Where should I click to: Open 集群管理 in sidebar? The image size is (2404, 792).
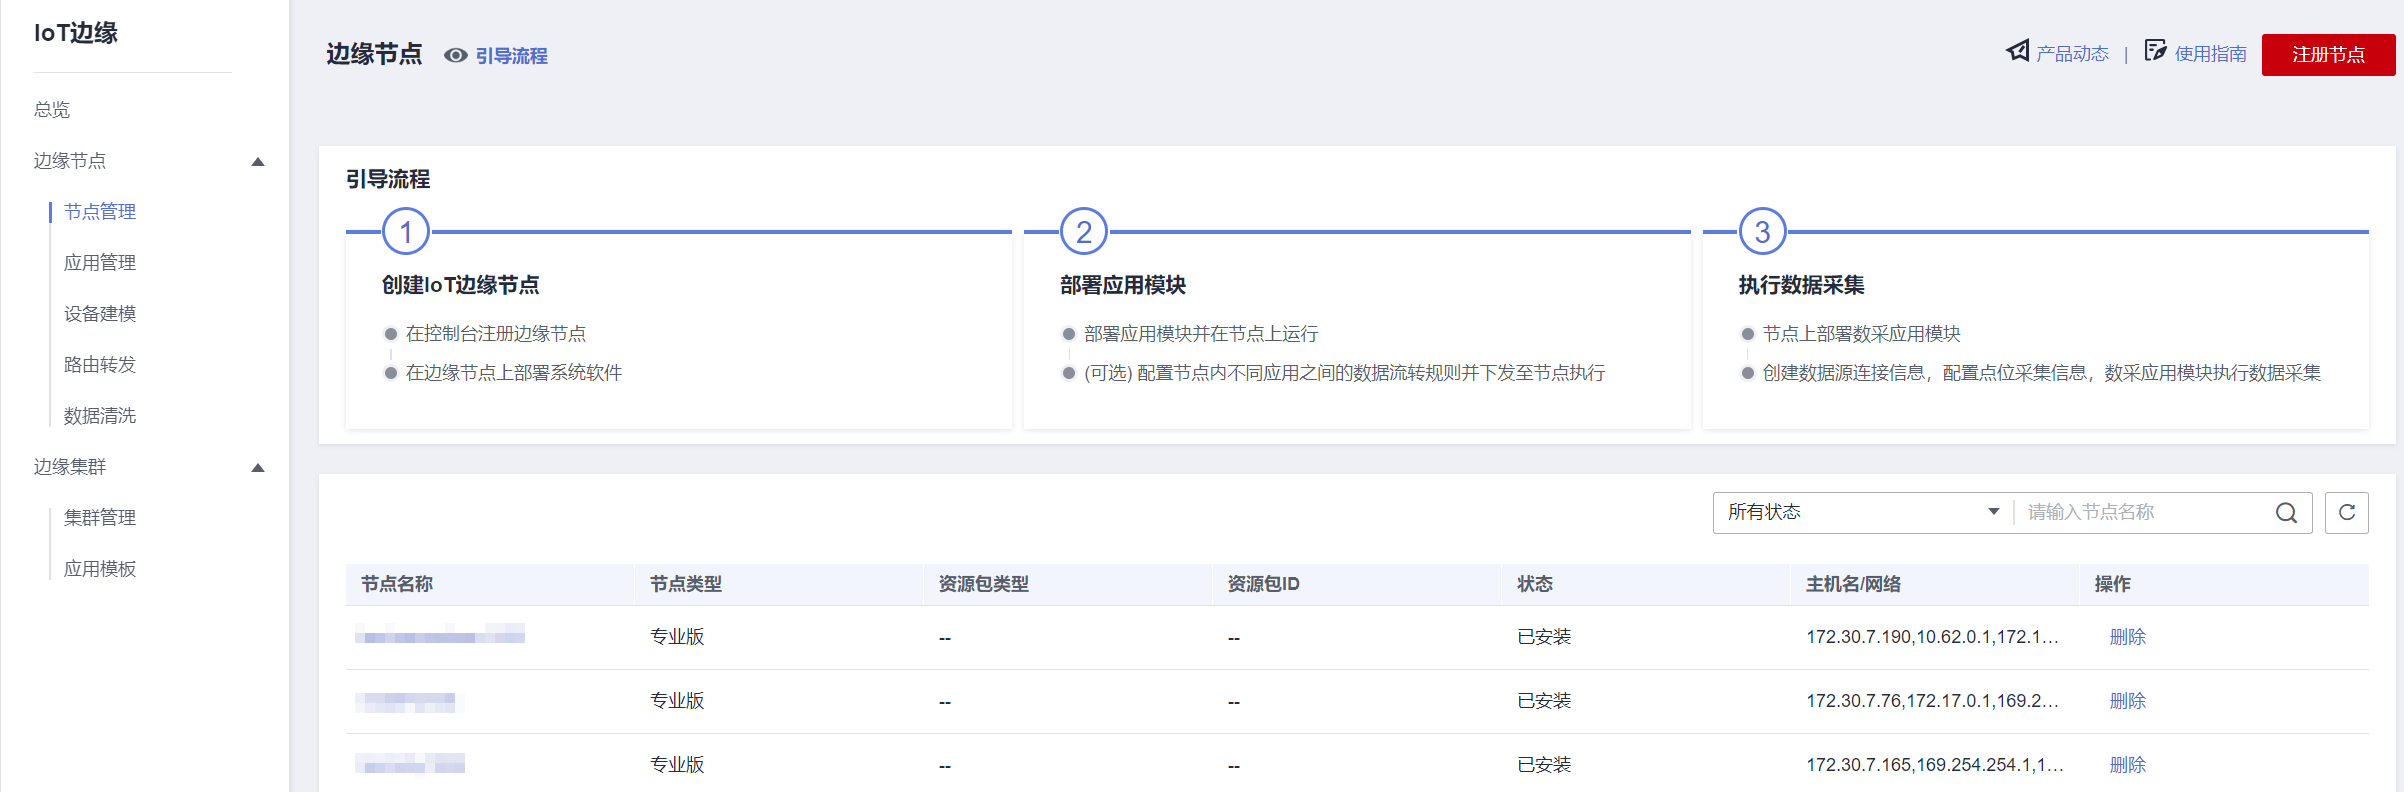[100, 518]
